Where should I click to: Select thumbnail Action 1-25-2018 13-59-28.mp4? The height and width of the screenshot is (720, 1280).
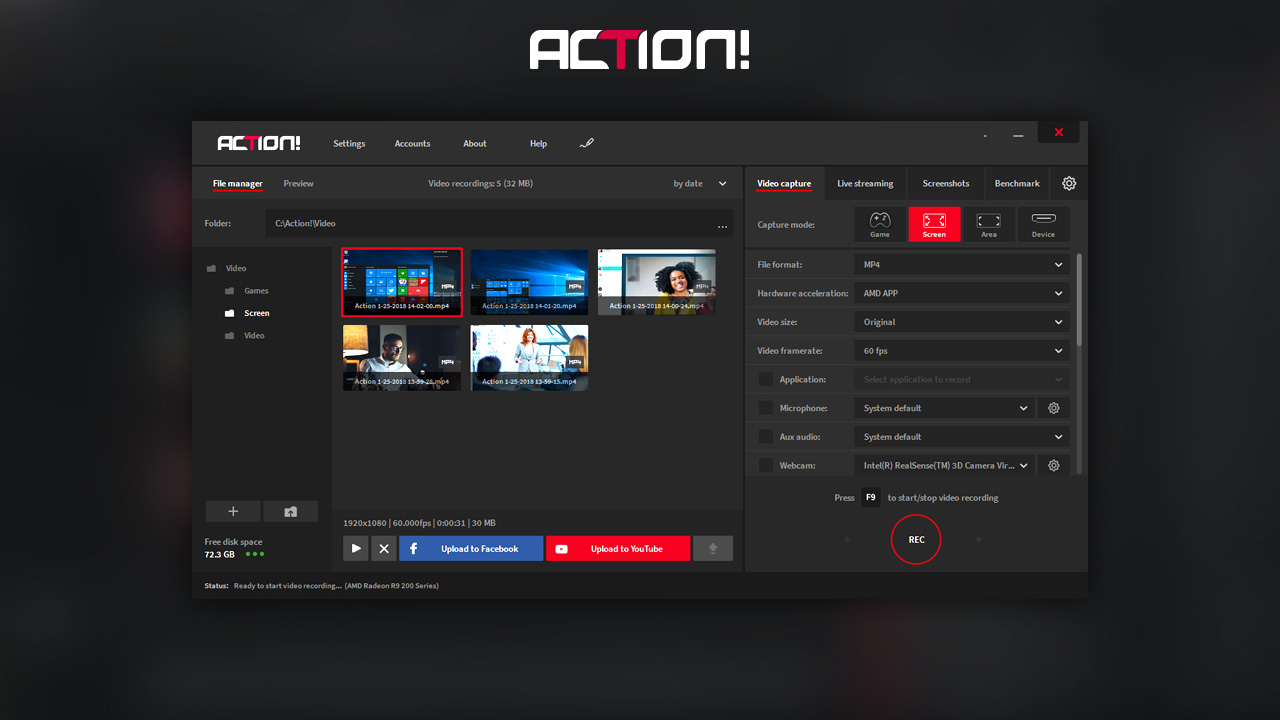402,357
